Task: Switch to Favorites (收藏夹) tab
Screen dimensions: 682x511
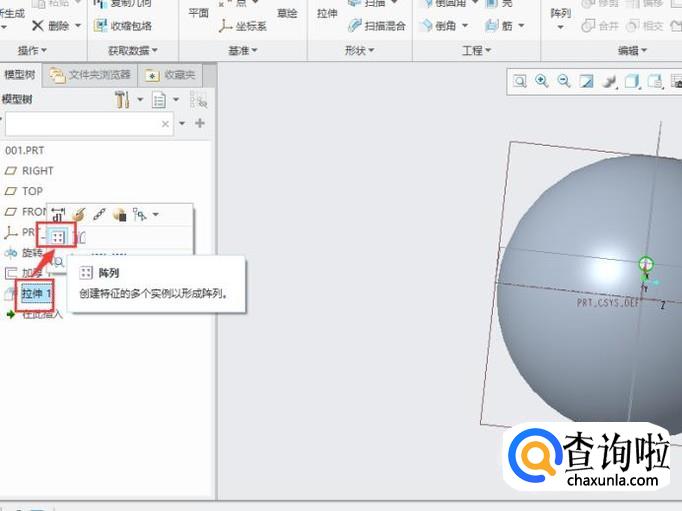Action: pos(170,75)
